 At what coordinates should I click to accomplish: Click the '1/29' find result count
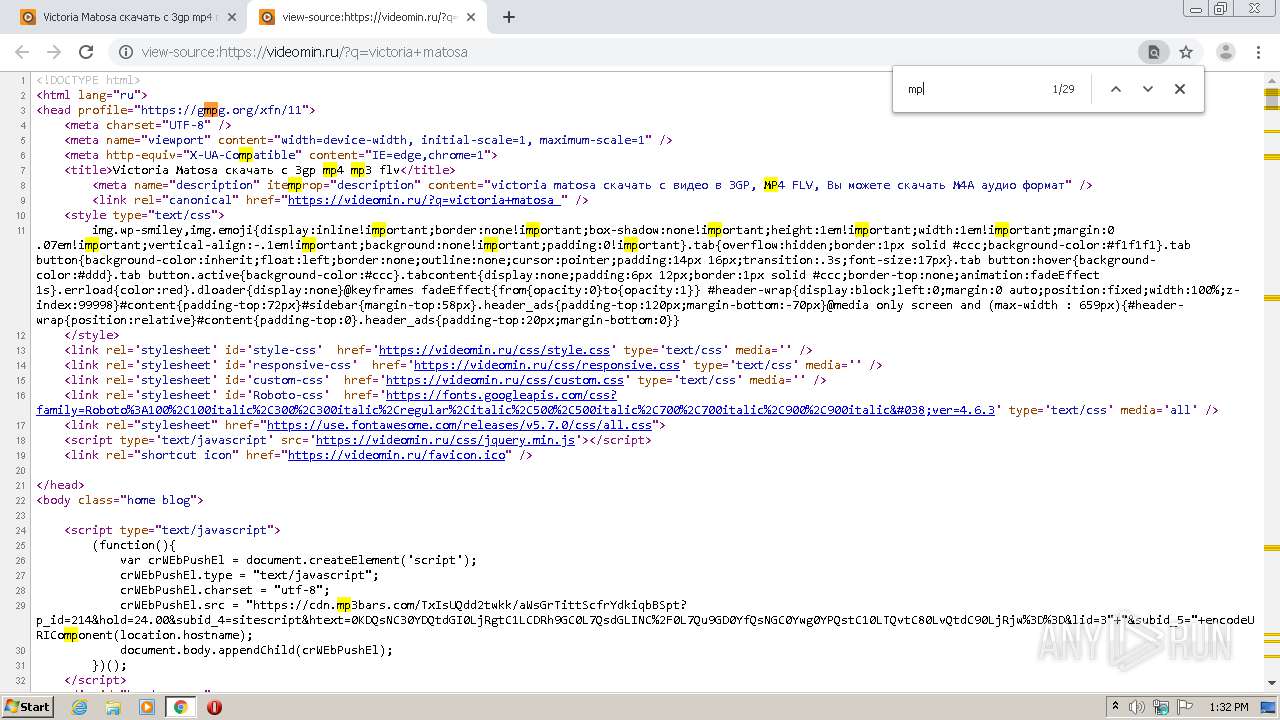[1063, 89]
